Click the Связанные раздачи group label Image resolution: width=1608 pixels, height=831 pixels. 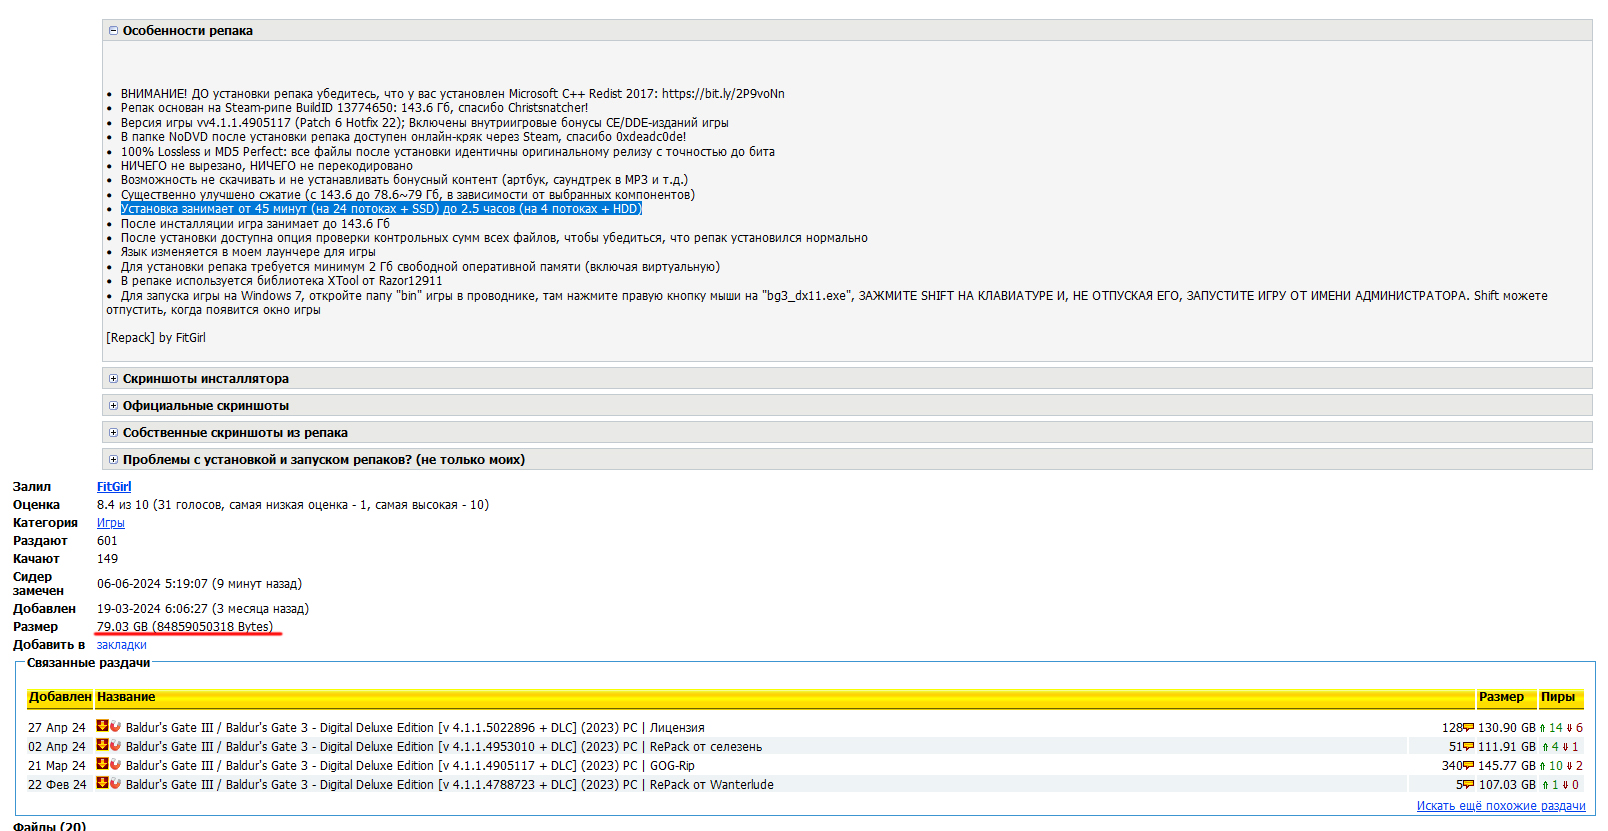(x=89, y=663)
